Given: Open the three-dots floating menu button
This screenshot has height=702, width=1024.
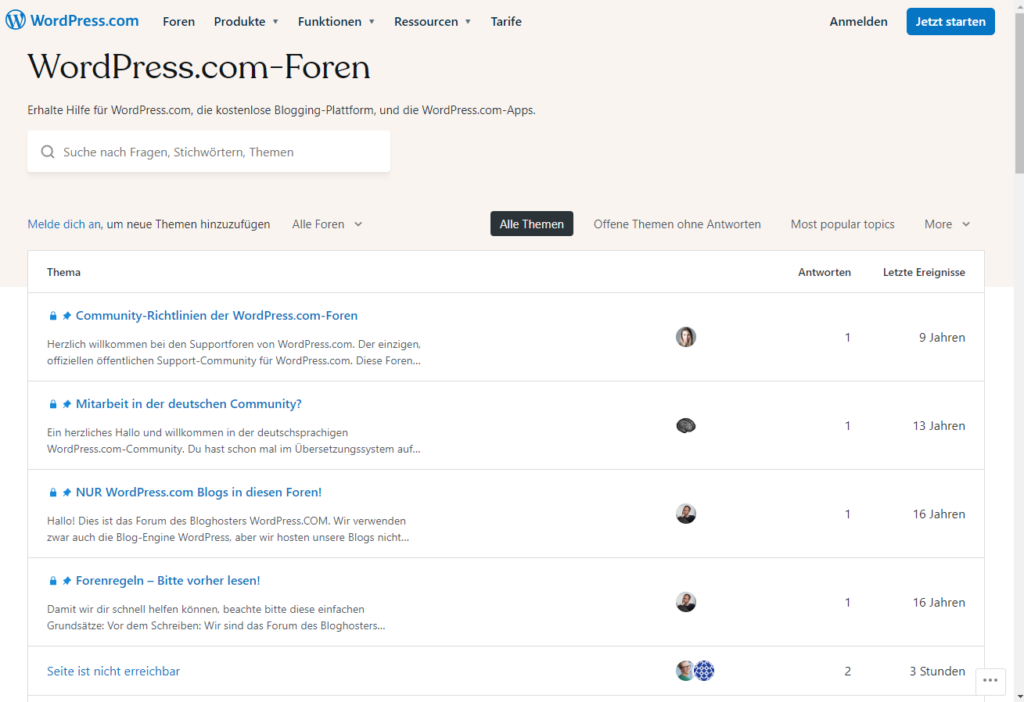Looking at the screenshot, I should 990,680.
